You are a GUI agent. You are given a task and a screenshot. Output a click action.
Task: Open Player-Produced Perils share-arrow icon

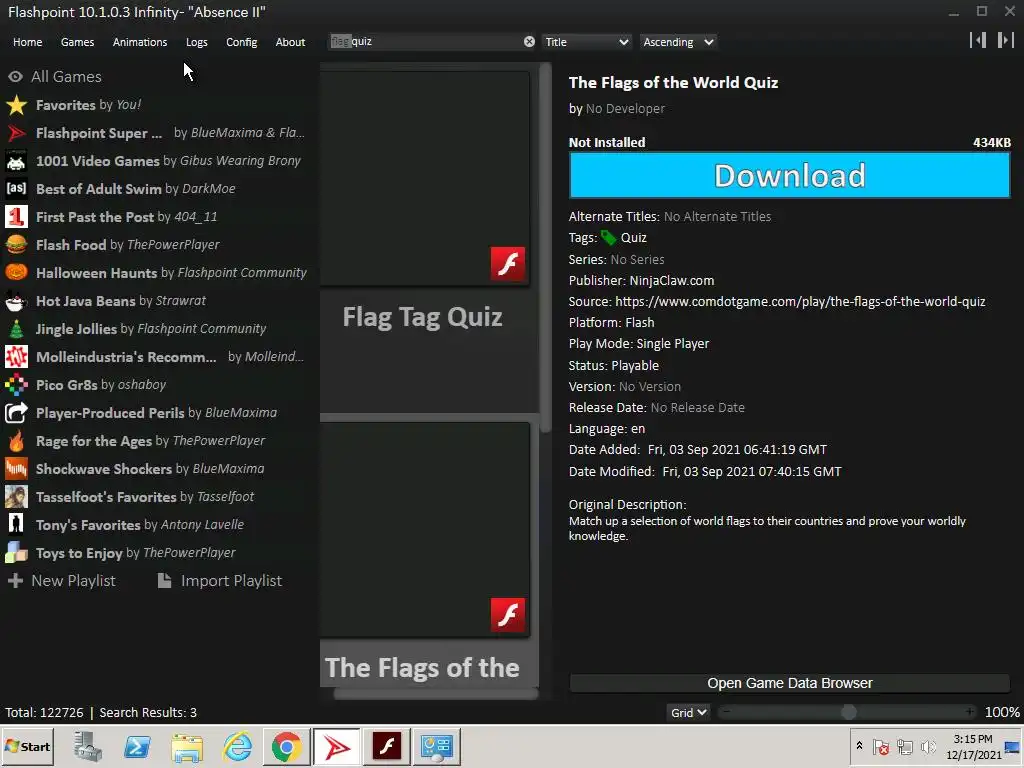pos(16,413)
